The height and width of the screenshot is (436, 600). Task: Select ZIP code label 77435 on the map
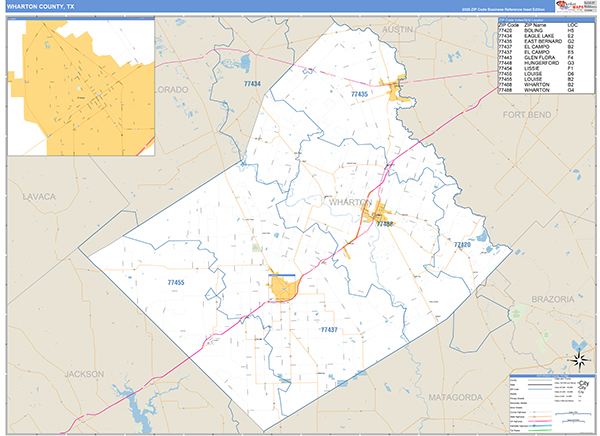[359, 94]
